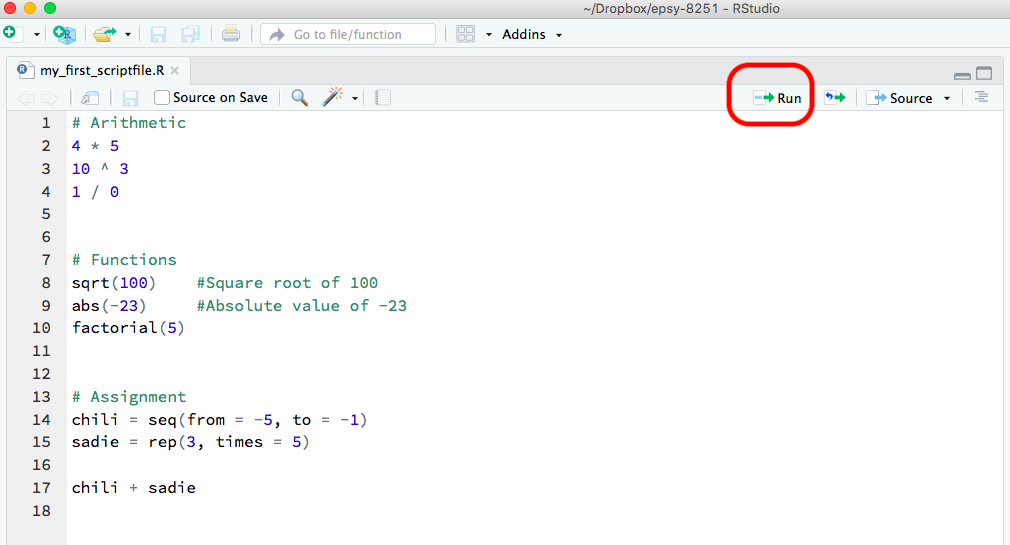Viewport: 1010px width, 545px height.
Task: Click the Go to file/function field
Action: tap(348, 34)
